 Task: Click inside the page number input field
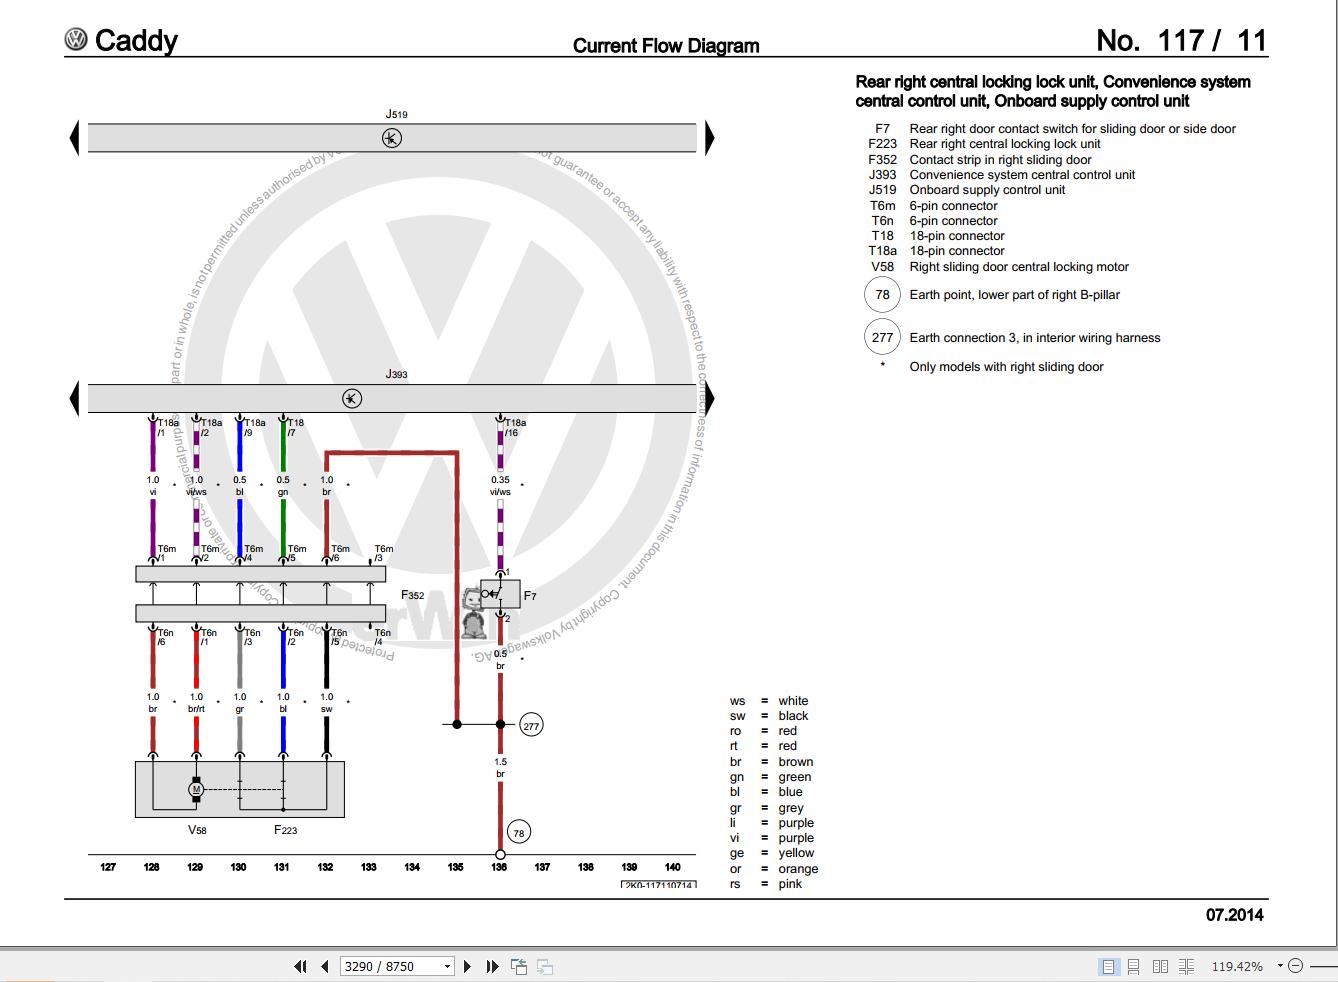tap(385, 966)
